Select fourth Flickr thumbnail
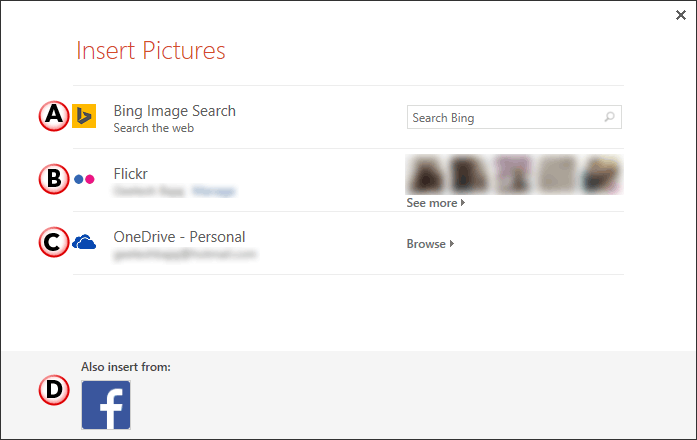Screen dimensions: 697x440 (557, 174)
